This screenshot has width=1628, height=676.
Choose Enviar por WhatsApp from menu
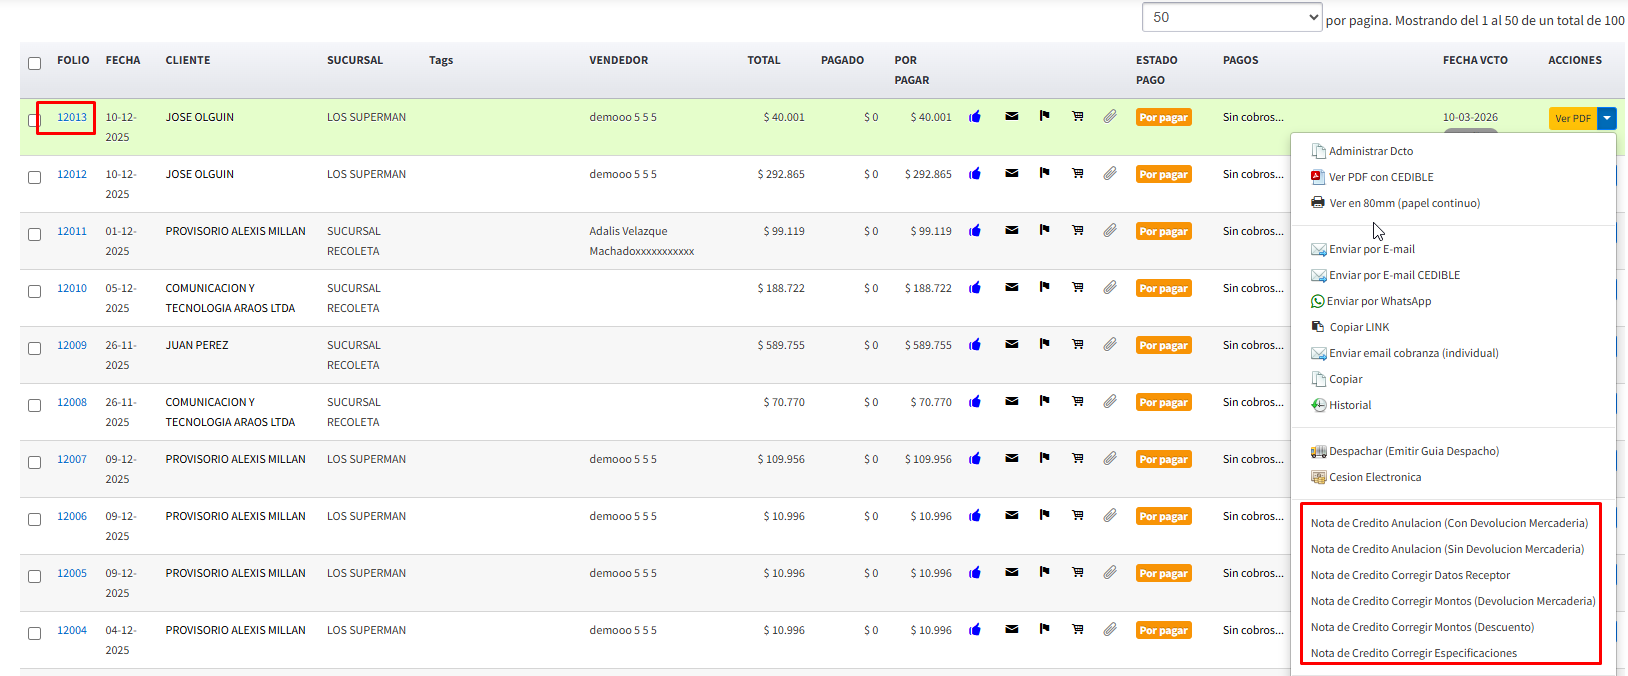tap(1378, 301)
